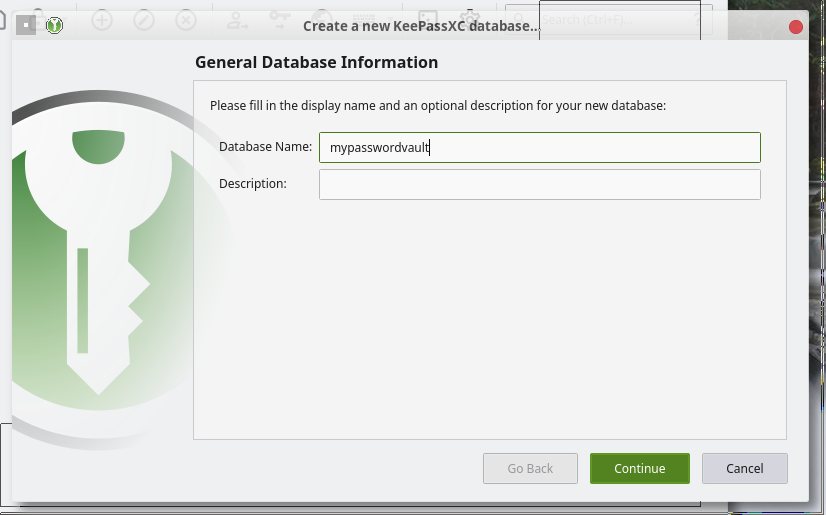
Task: Cancel the new database wizard
Action: point(744,468)
